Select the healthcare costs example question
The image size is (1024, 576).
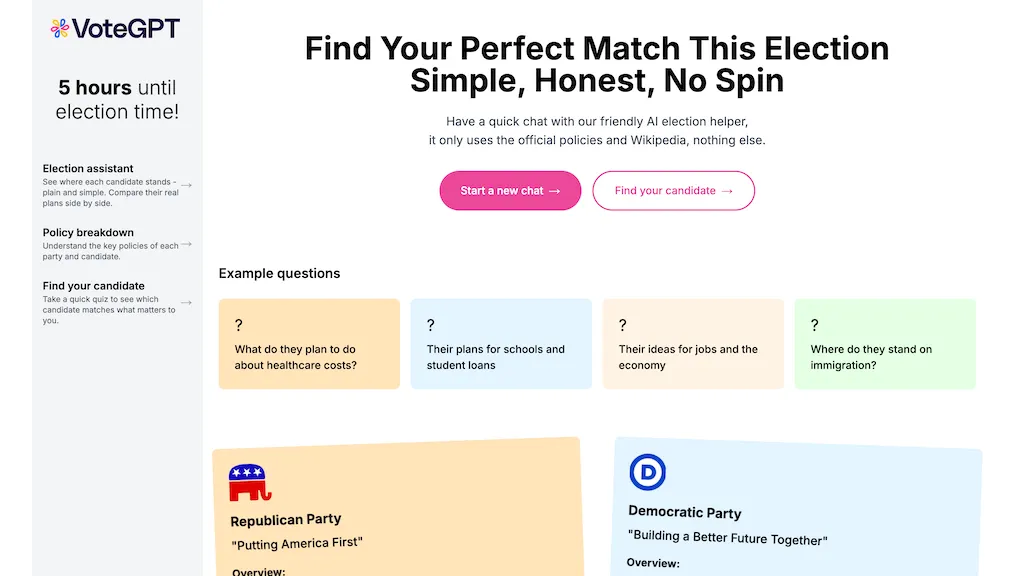click(309, 344)
